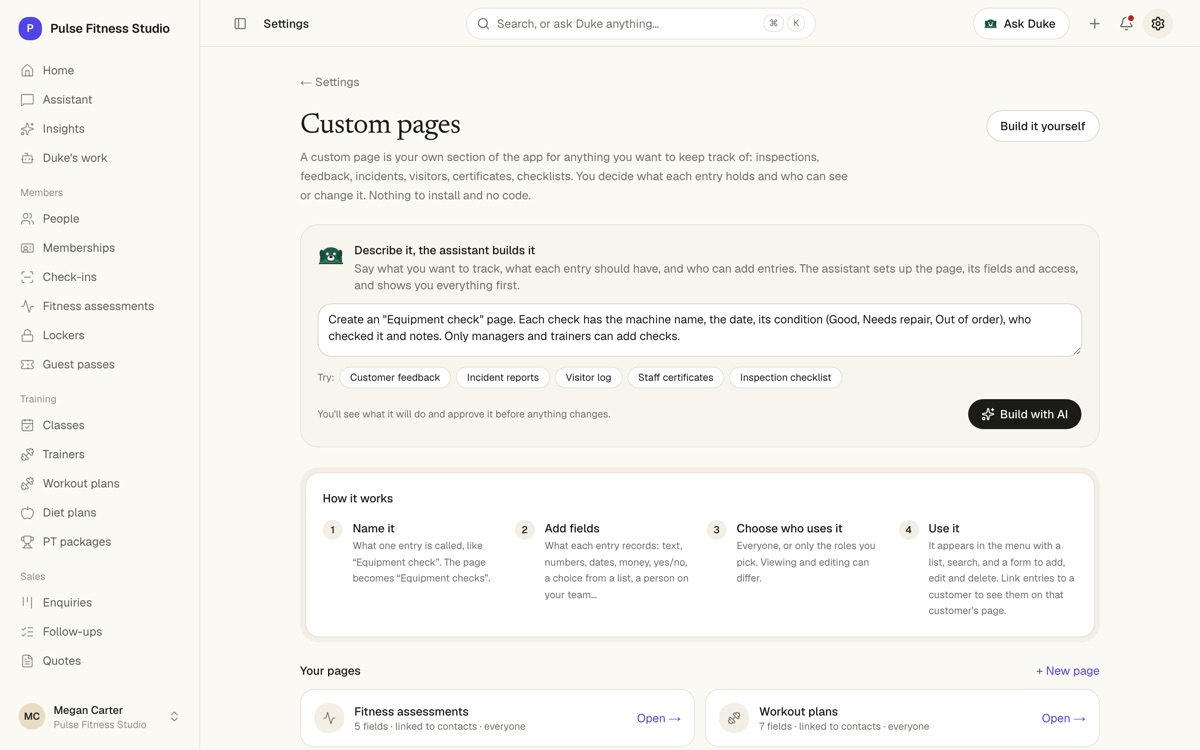This screenshot has height=750, width=1200.
Task: Click the "Choose who uses it" step title
Action: click(789, 528)
